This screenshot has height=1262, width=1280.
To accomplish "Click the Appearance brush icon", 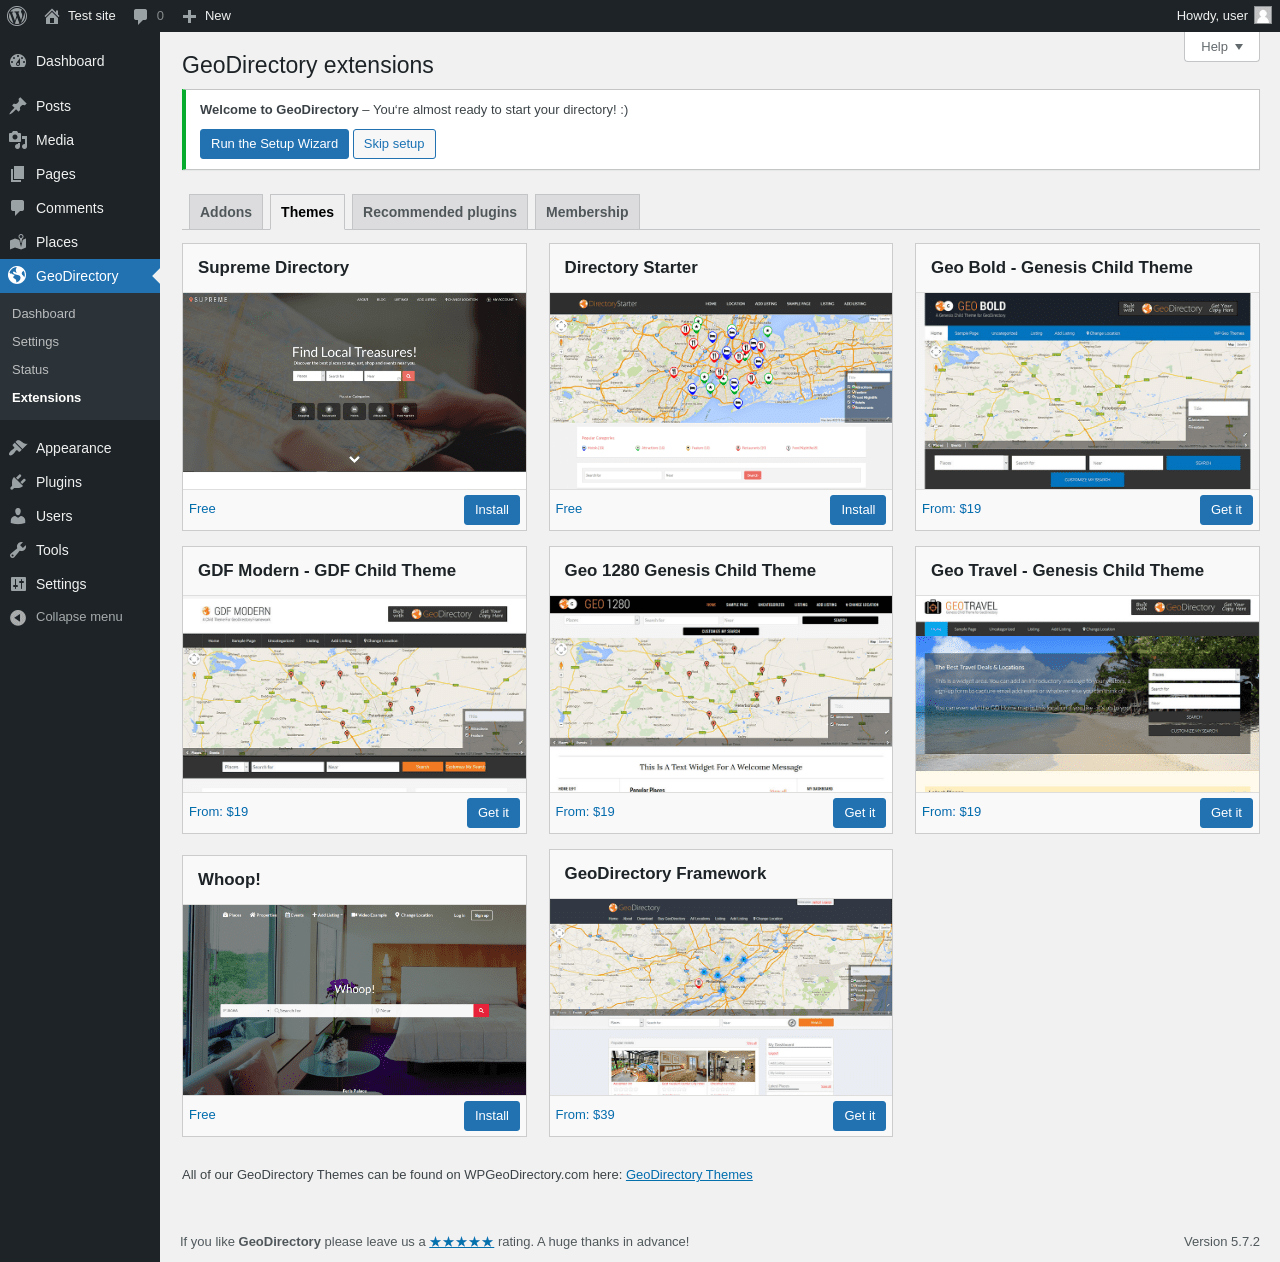I will pos(18,448).
